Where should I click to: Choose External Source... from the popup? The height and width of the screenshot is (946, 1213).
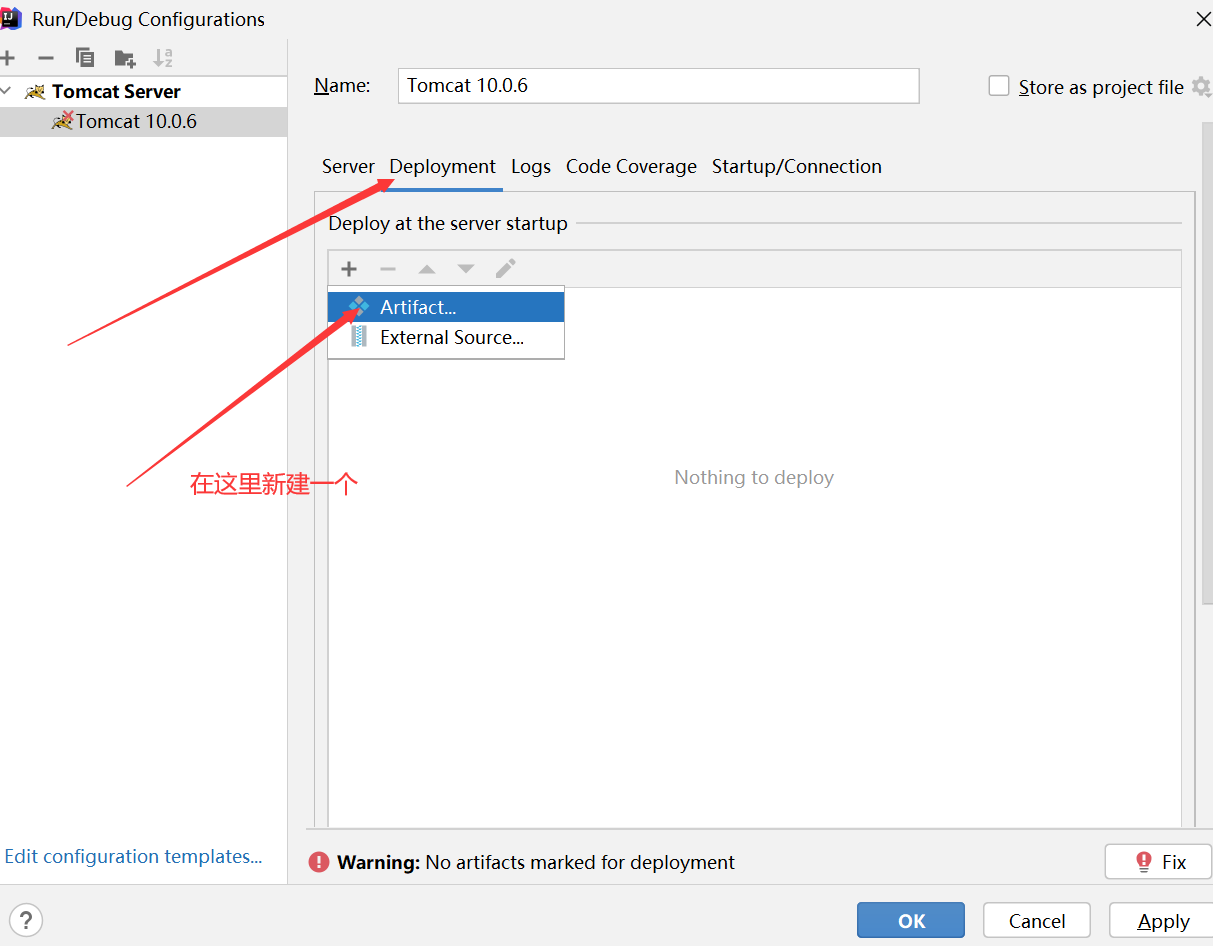(x=446, y=337)
